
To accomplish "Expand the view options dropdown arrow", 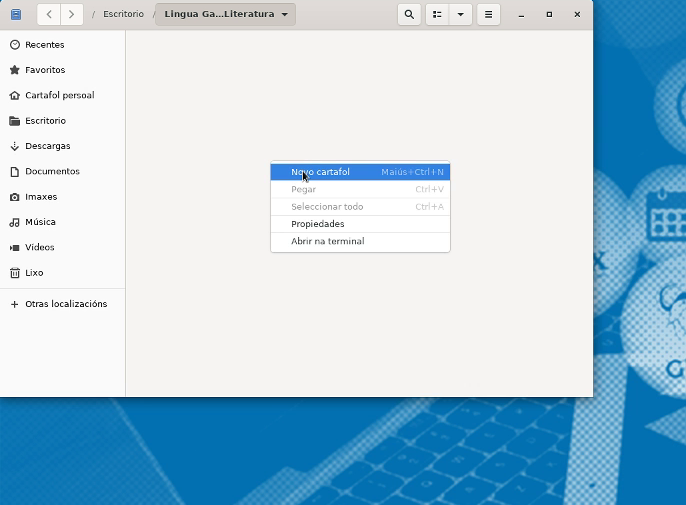I will click(x=460, y=15).
